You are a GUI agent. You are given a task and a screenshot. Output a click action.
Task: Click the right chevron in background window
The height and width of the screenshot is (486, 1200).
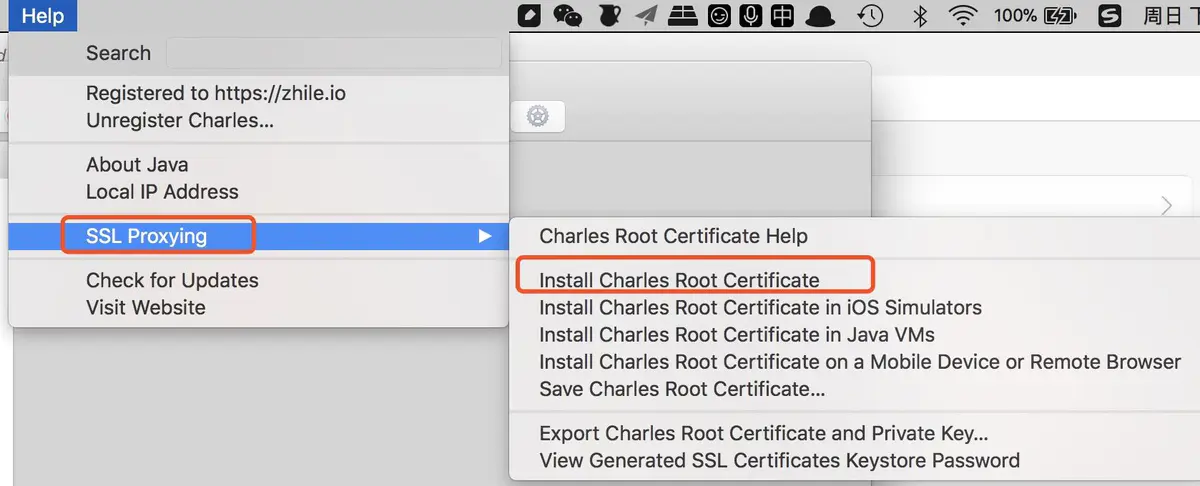1167,206
